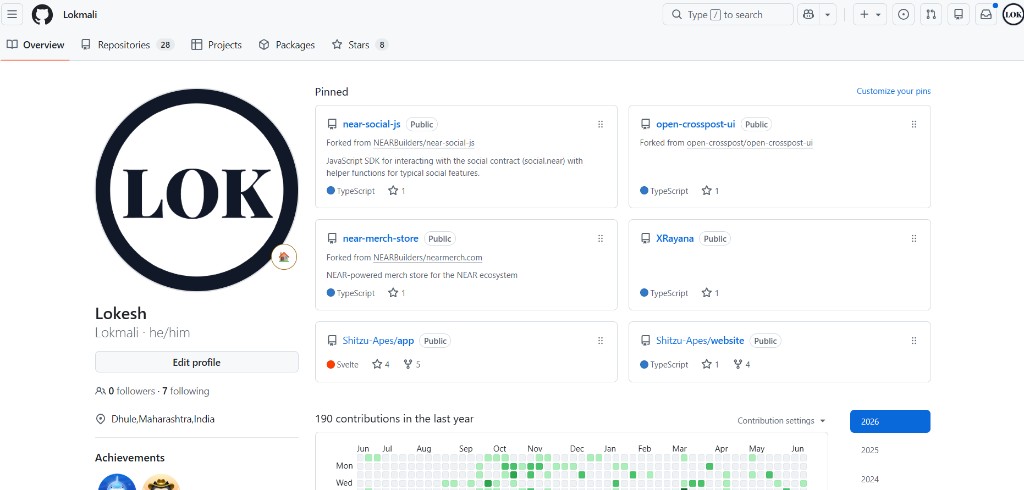Click Customize your pins link
This screenshot has height=490, width=1024.
pyautogui.click(x=893, y=91)
